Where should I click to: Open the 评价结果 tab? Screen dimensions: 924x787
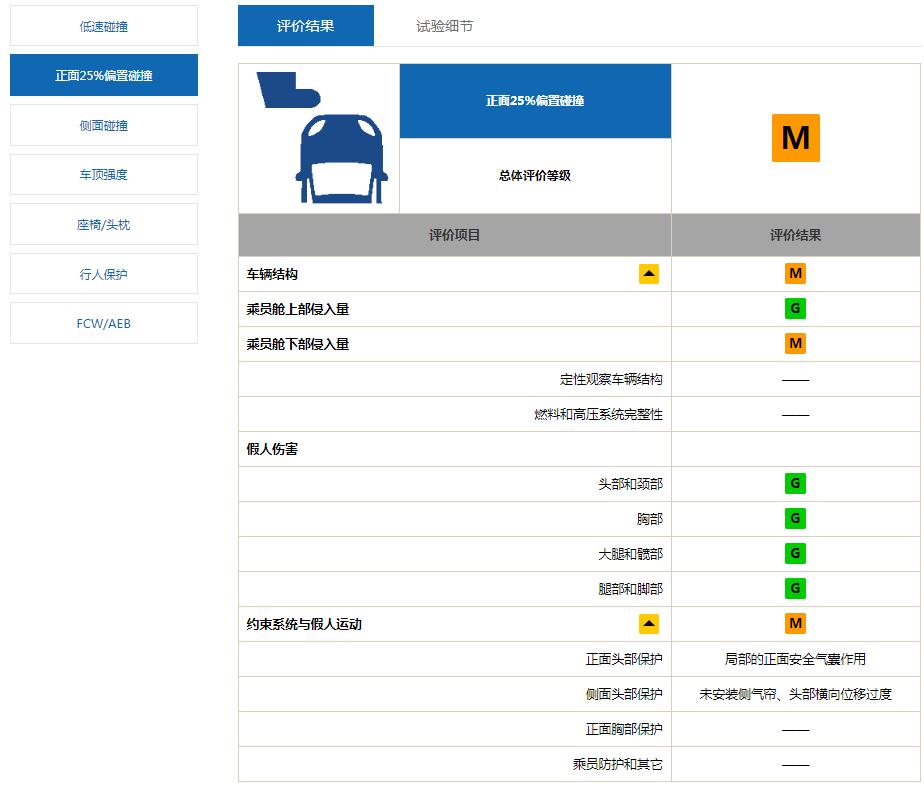point(304,27)
